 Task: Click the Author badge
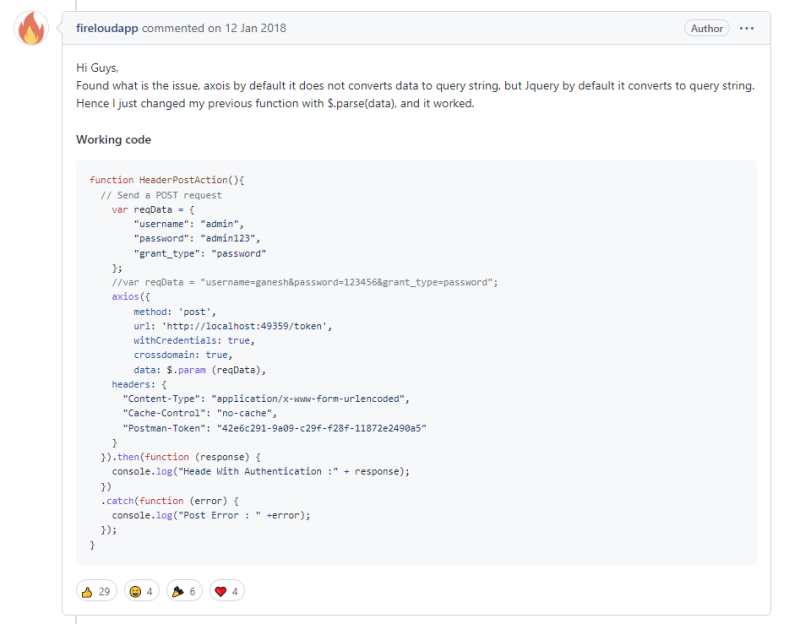point(707,29)
